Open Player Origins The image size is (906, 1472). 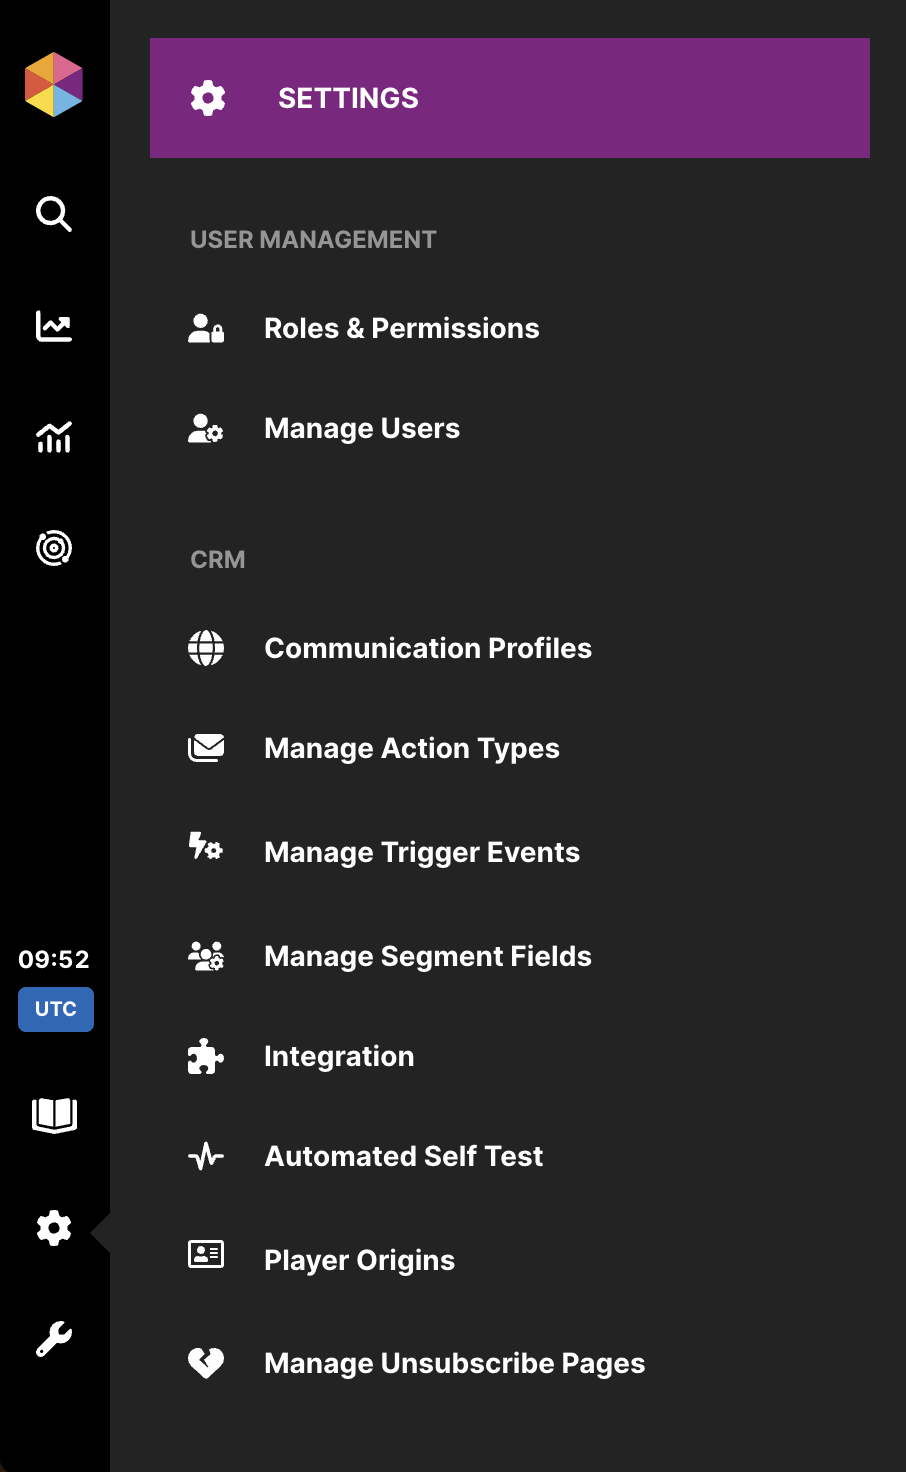coord(359,1260)
